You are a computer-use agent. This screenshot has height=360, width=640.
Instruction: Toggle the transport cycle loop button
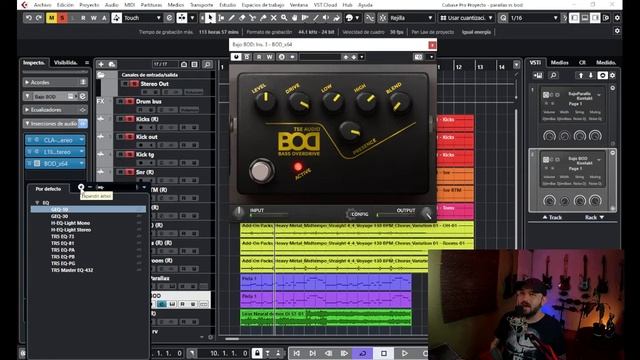coord(362,353)
